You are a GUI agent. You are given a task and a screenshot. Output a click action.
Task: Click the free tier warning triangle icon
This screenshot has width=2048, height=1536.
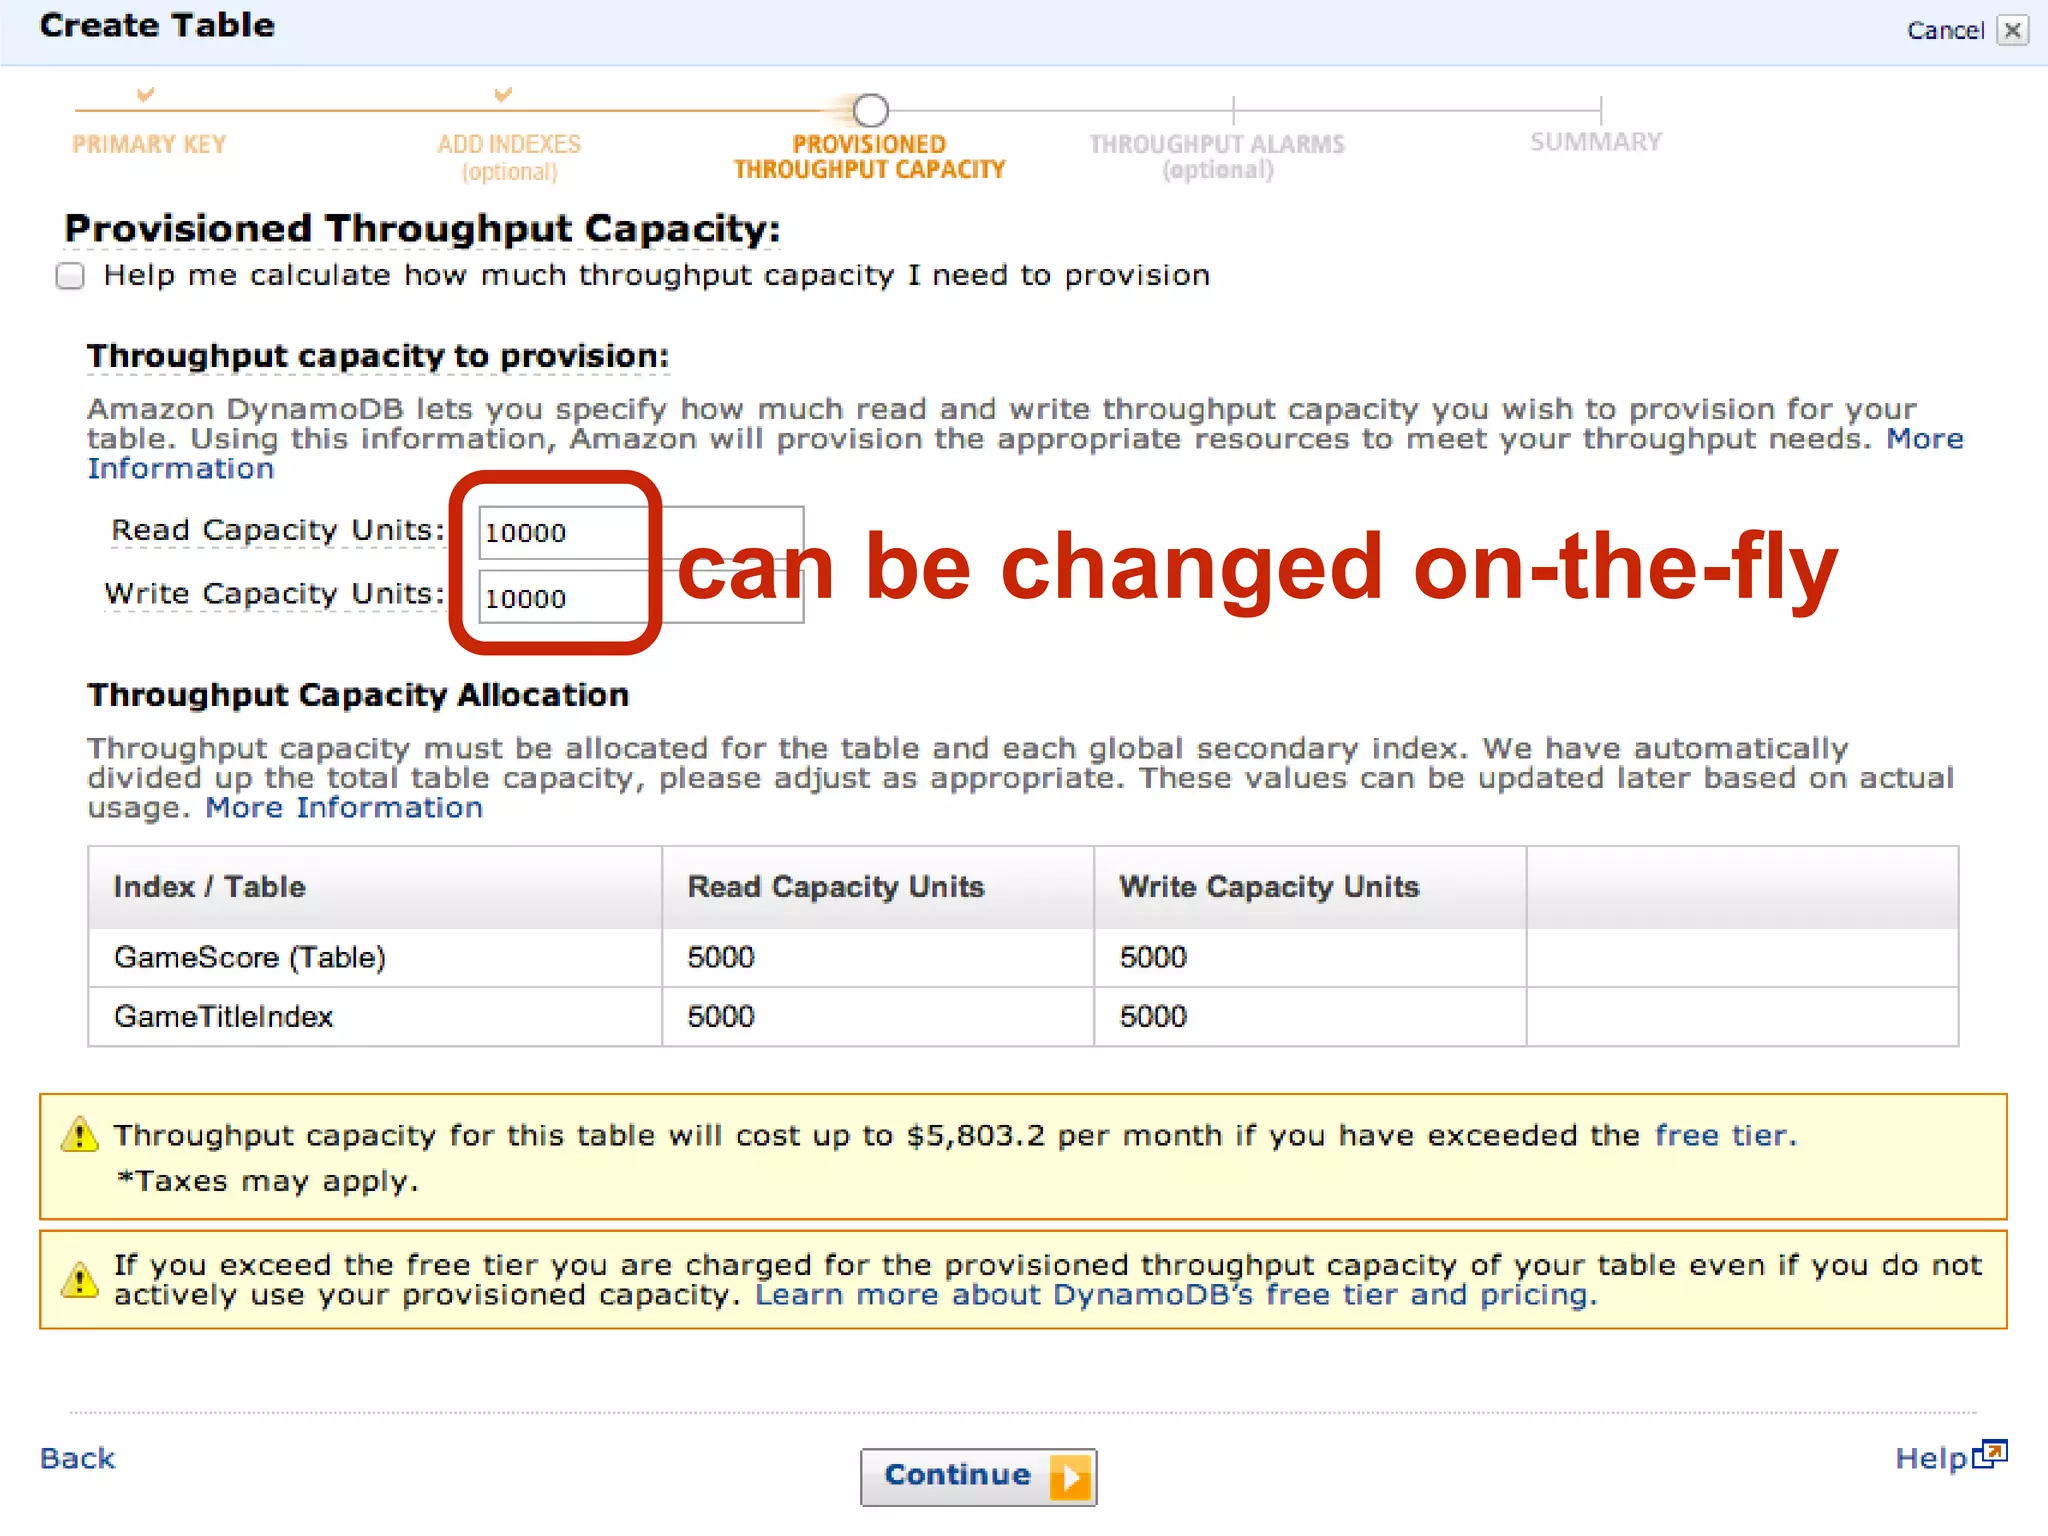point(79,1280)
